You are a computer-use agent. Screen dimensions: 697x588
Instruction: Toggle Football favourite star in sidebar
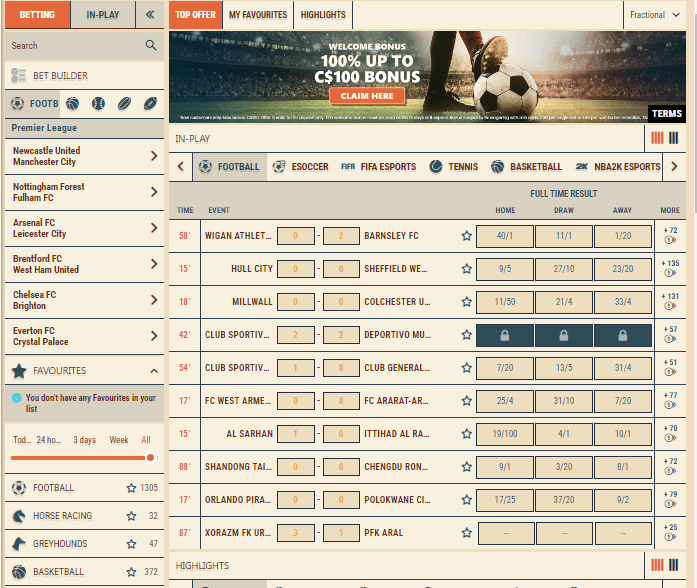point(131,488)
